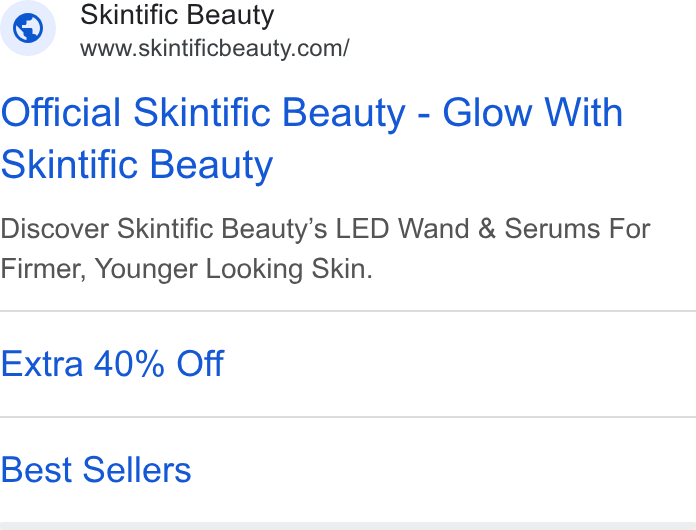Click the words LED Wand in the description
The height and width of the screenshot is (530, 696).
[x=402, y=229]
